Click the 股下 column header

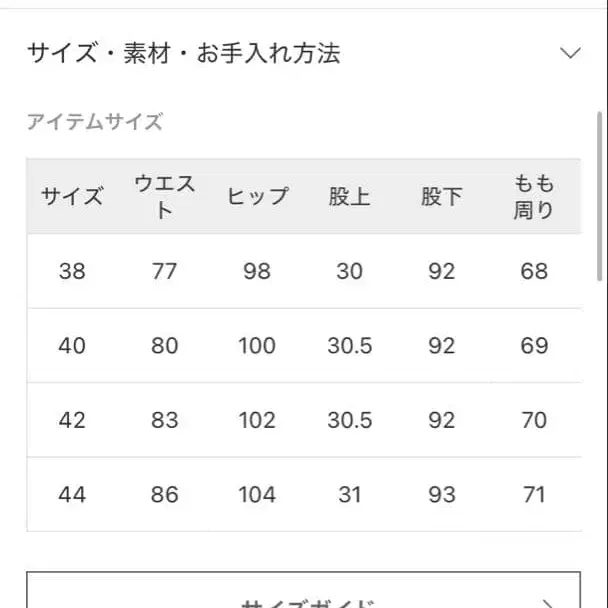(441, 196)
